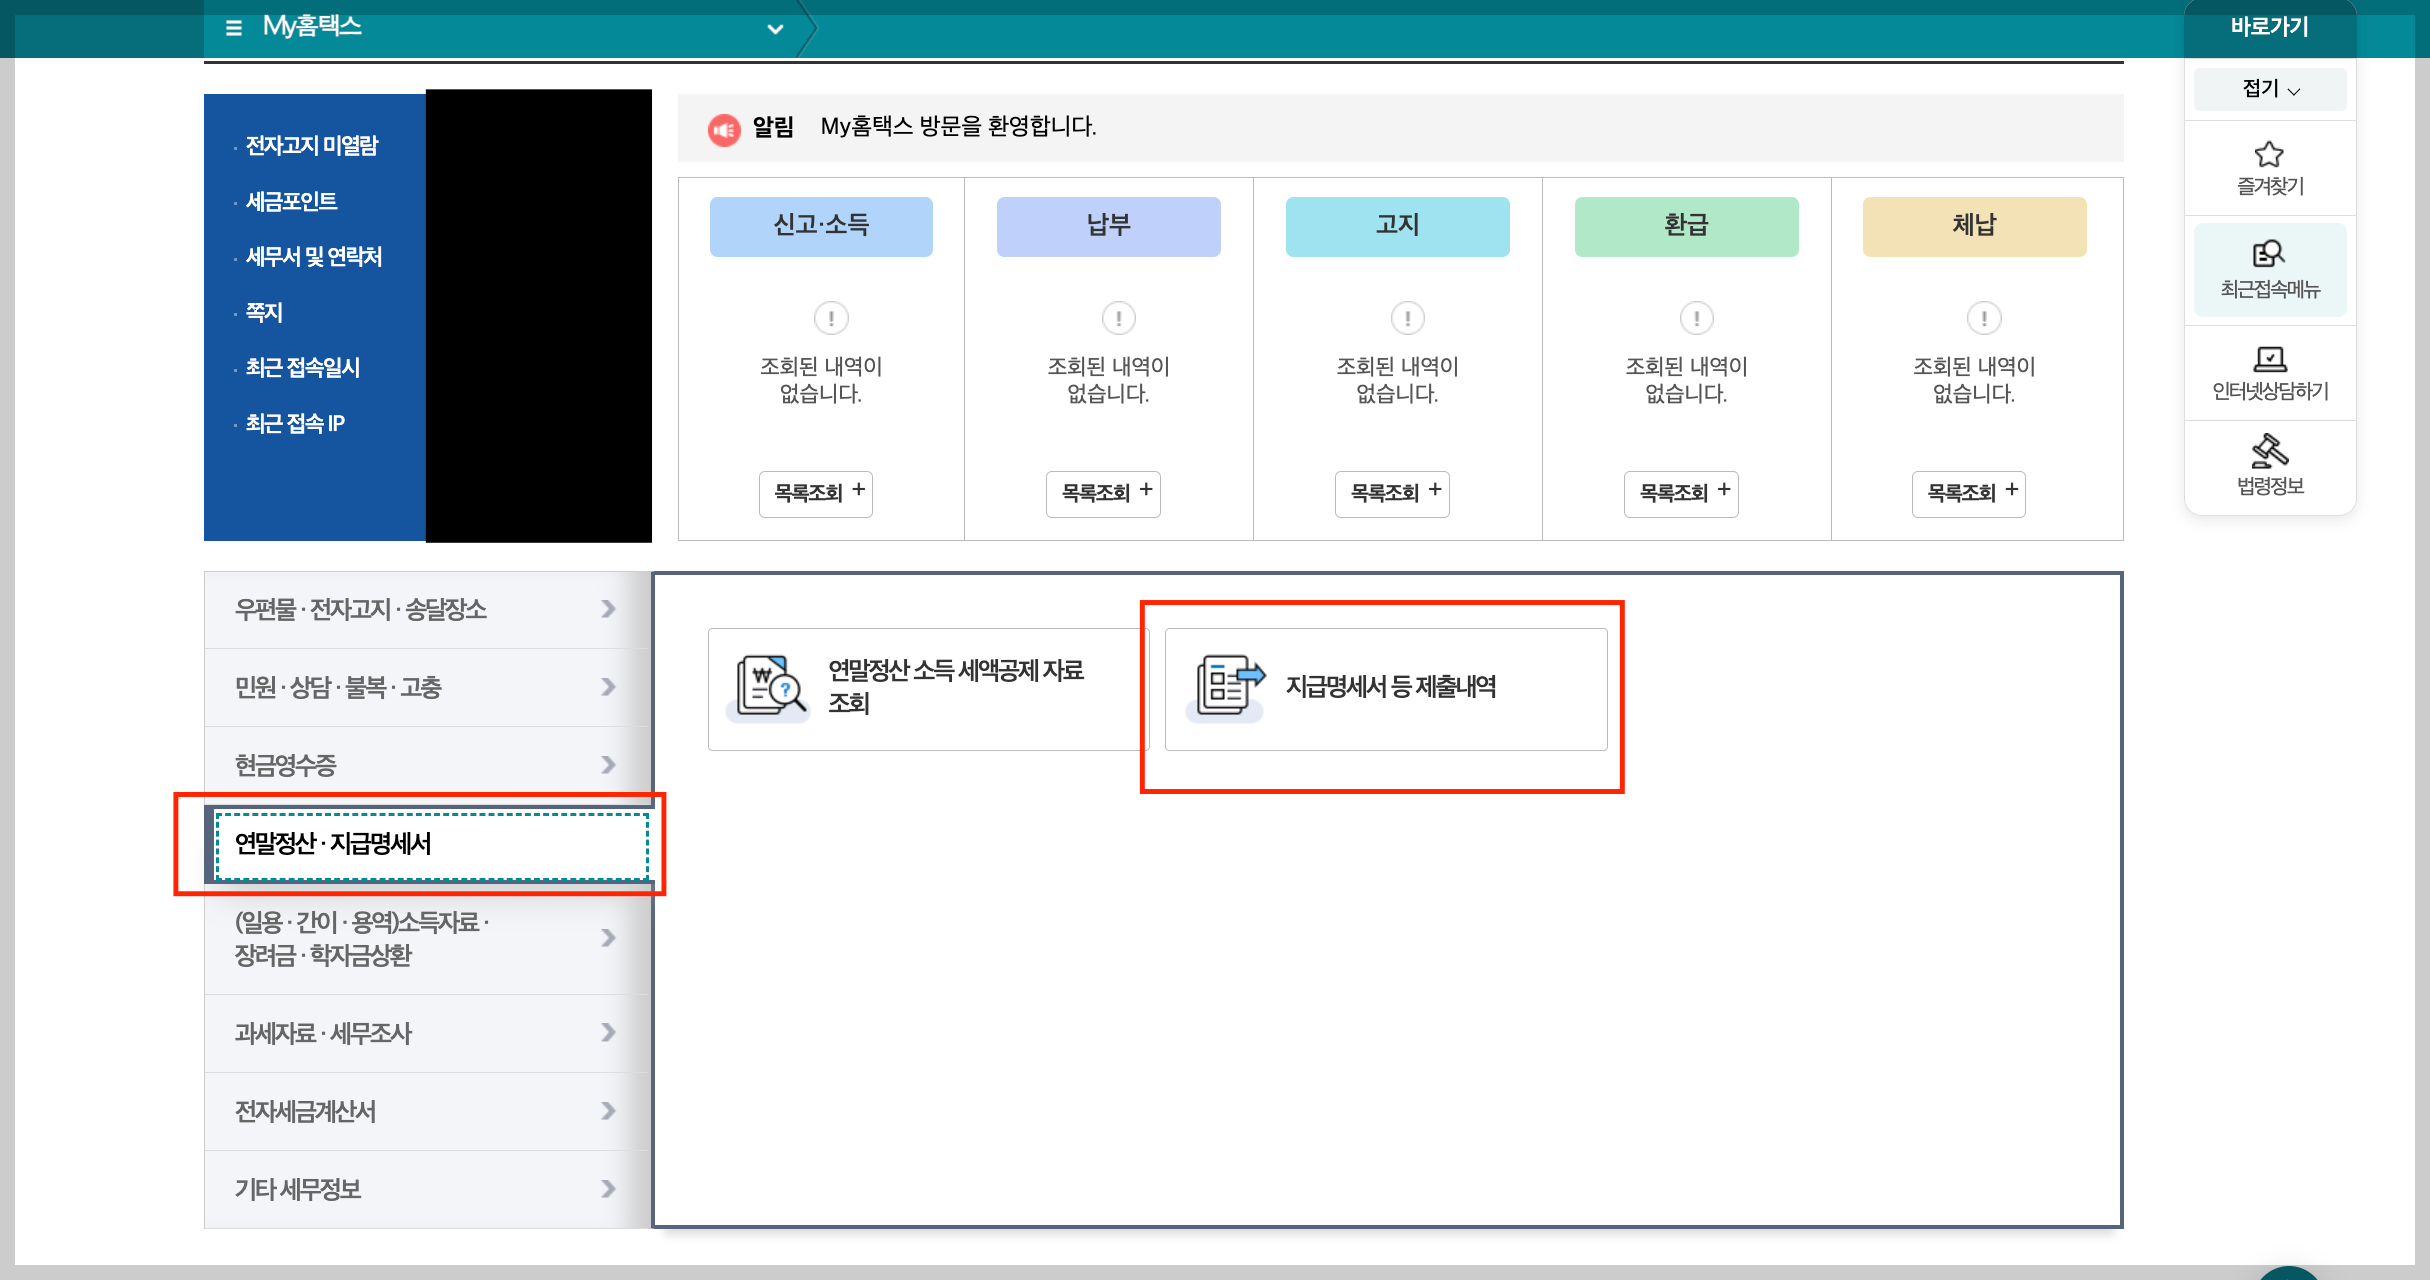Select the green 환급 category chip
2430x1280 pixels.
tap(1686, 226)
